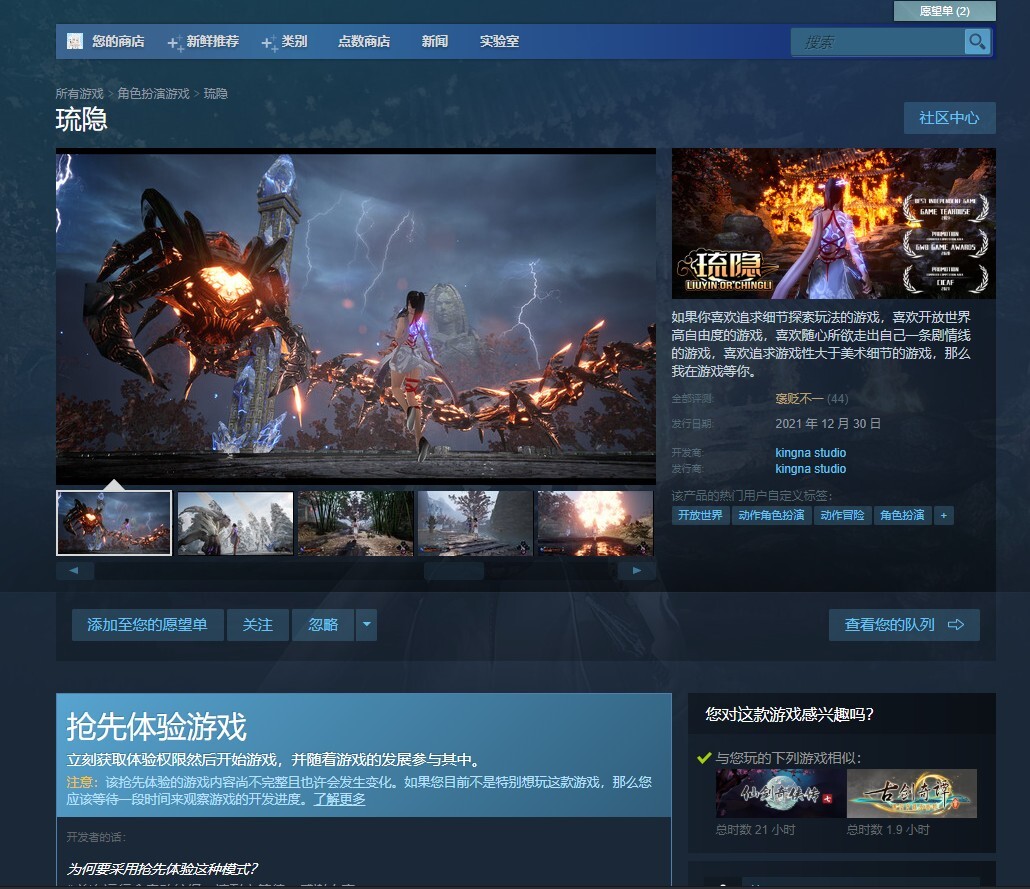This screenshot has height=889, width=1030.
Task: Click the 角色扮演游戏 breadcrumb link
Action: tap(154, 93)
